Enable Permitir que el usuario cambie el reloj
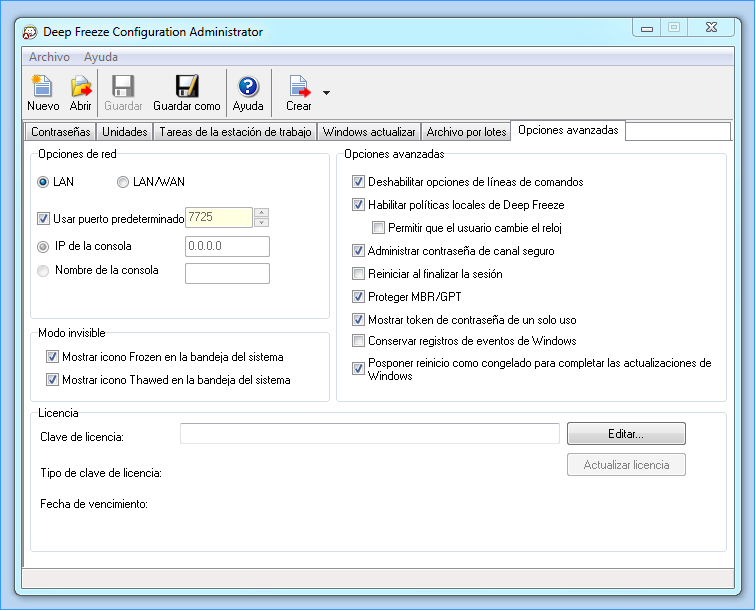 tap(378, 228)
